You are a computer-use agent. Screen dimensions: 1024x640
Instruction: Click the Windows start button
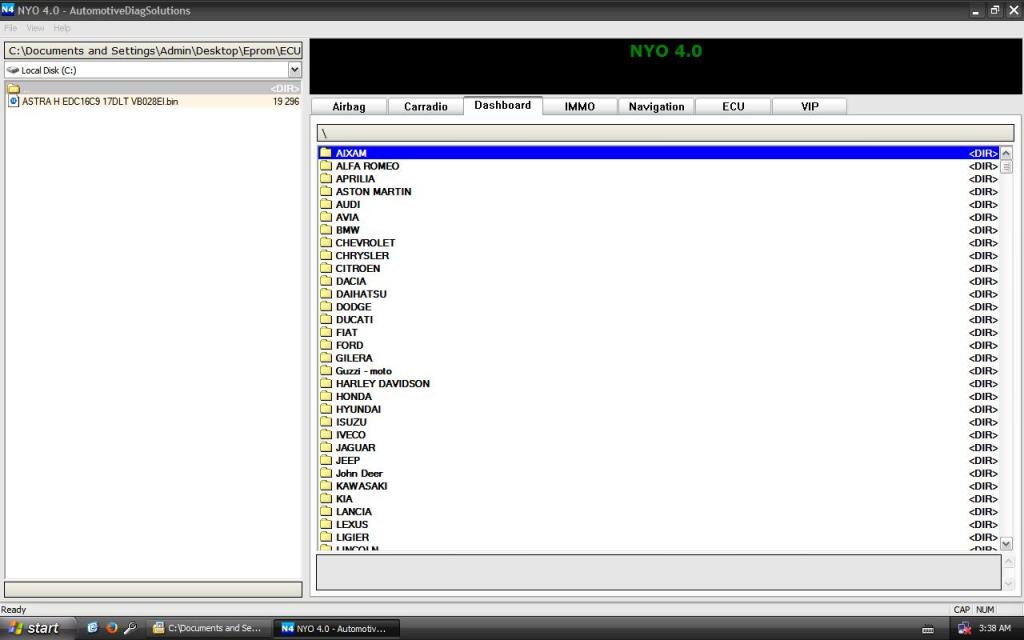click(35, 628)
